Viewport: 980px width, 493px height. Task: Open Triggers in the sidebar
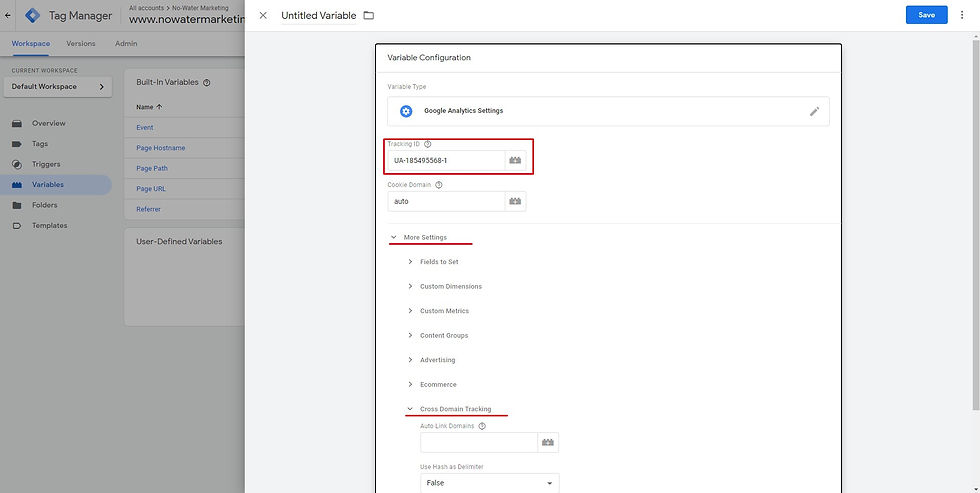tap(46, 164)
